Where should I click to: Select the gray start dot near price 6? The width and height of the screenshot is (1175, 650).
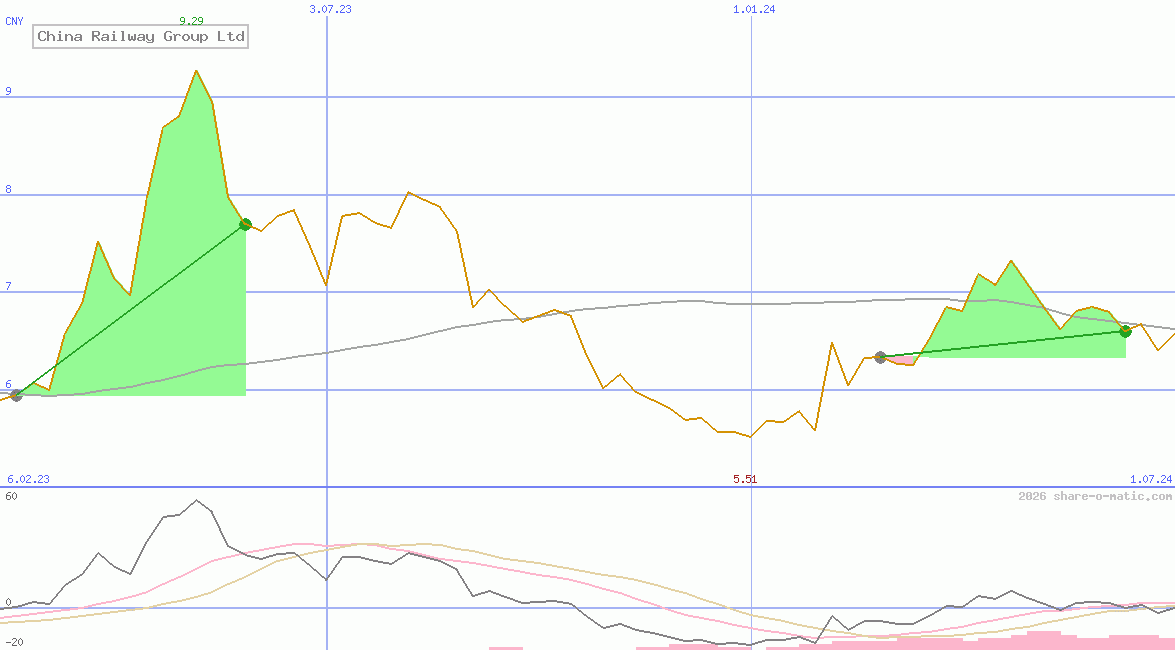point(16,395)
